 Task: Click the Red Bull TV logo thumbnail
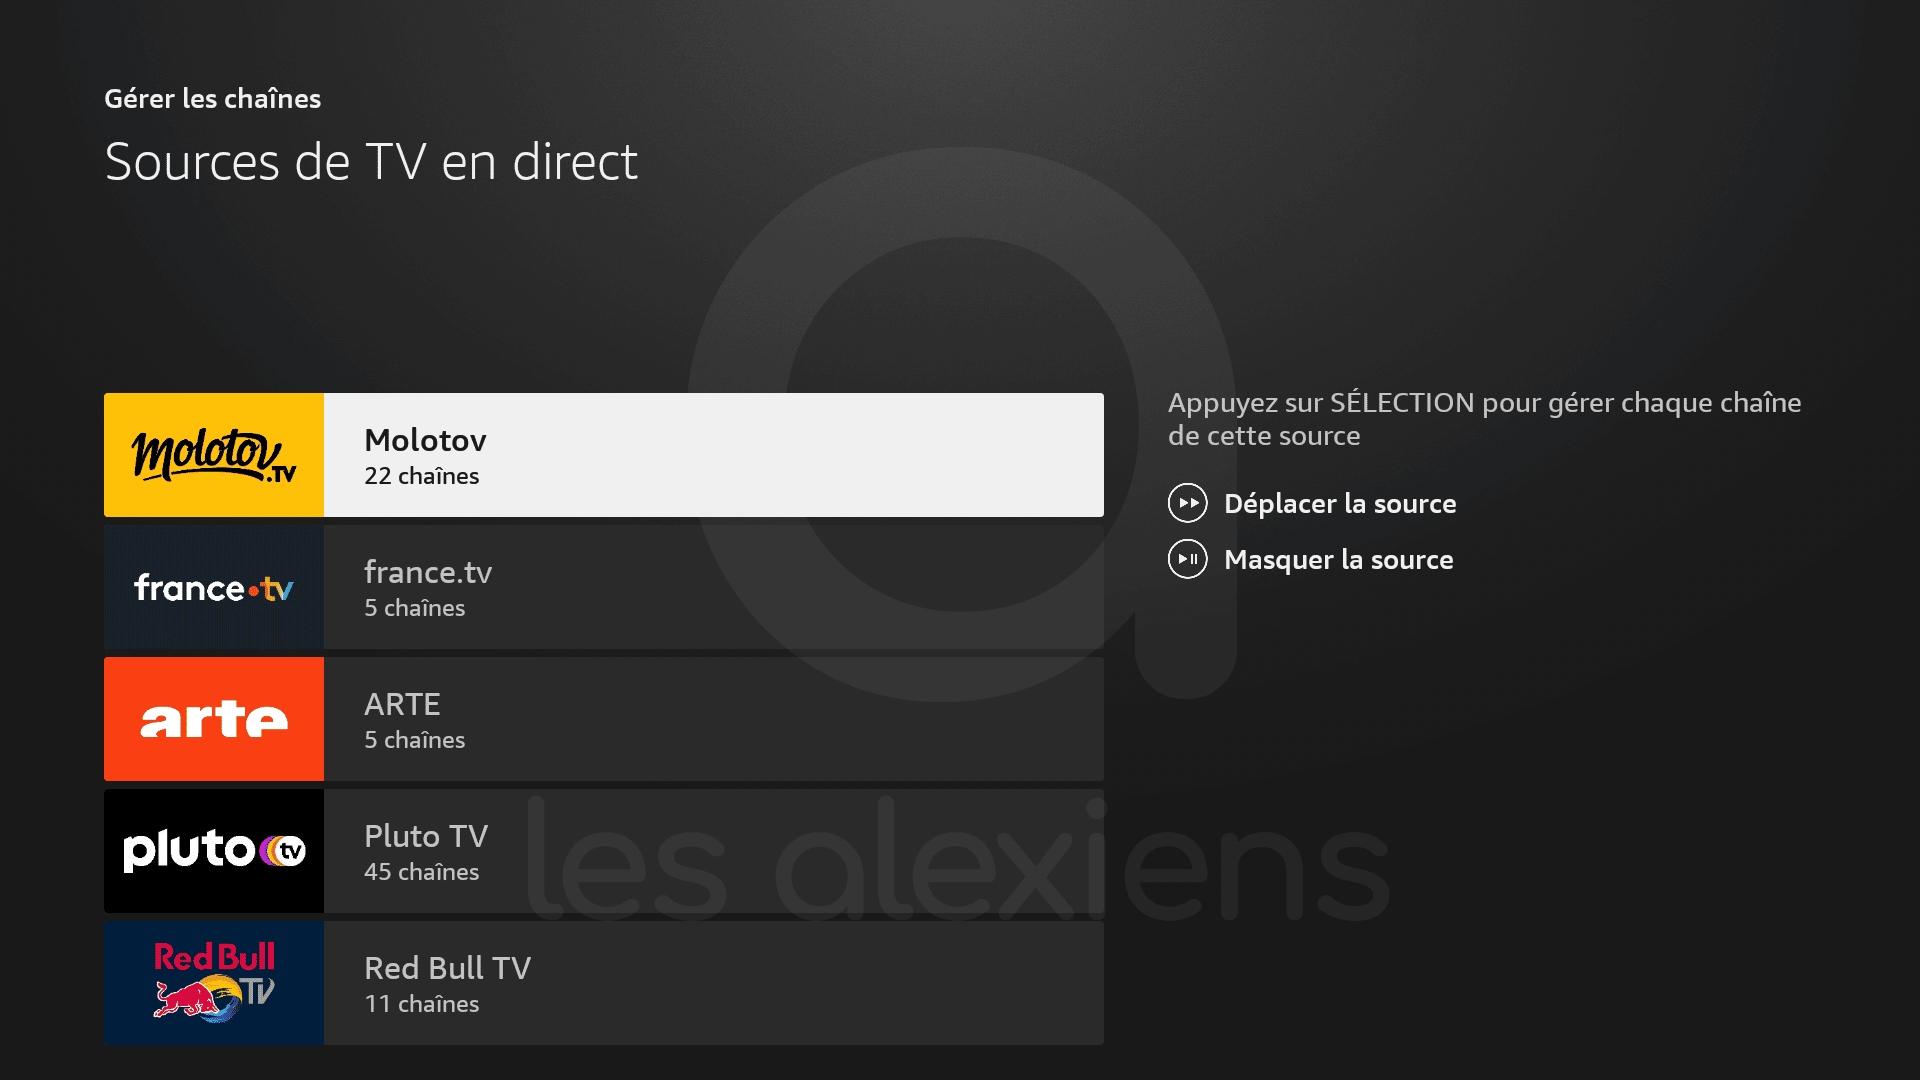(214, 983)
